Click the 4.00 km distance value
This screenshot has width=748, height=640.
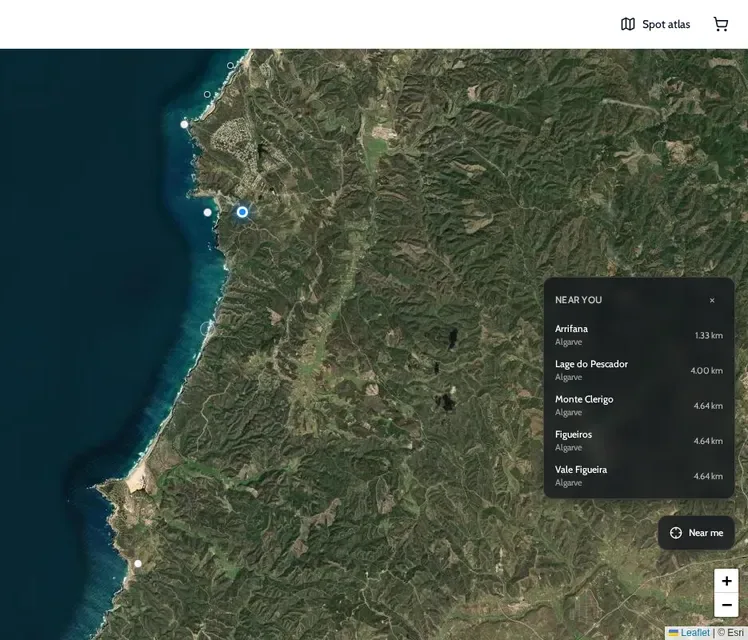[x=706, y=371]
